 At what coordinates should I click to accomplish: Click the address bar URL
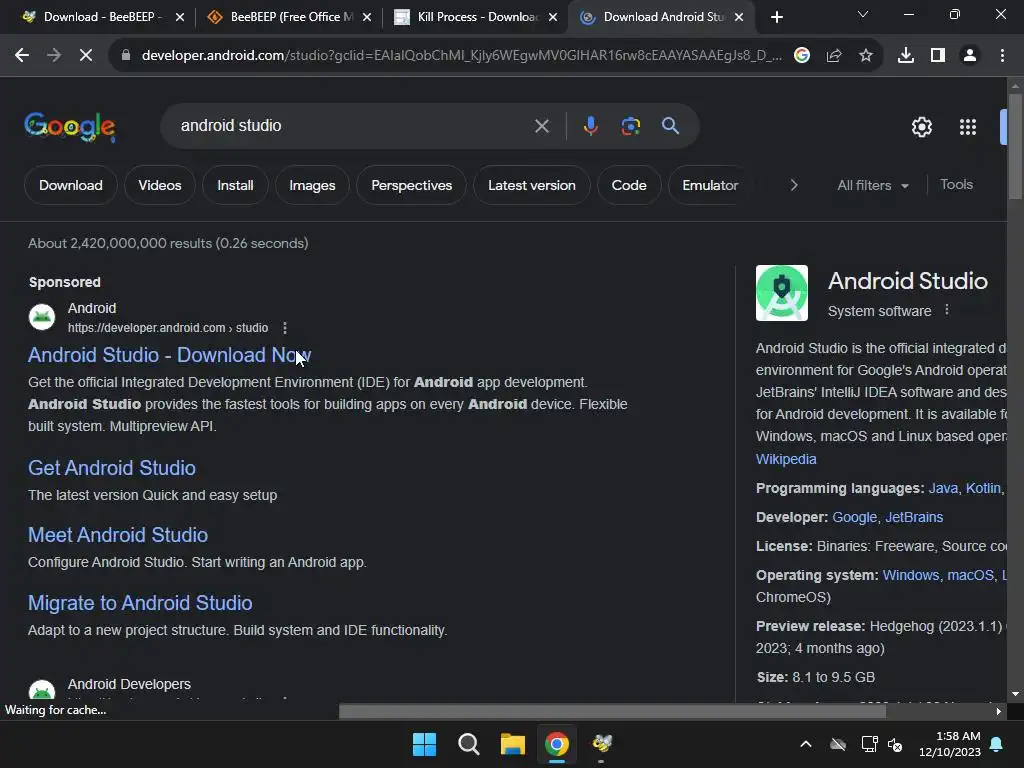tap(461, 56)
